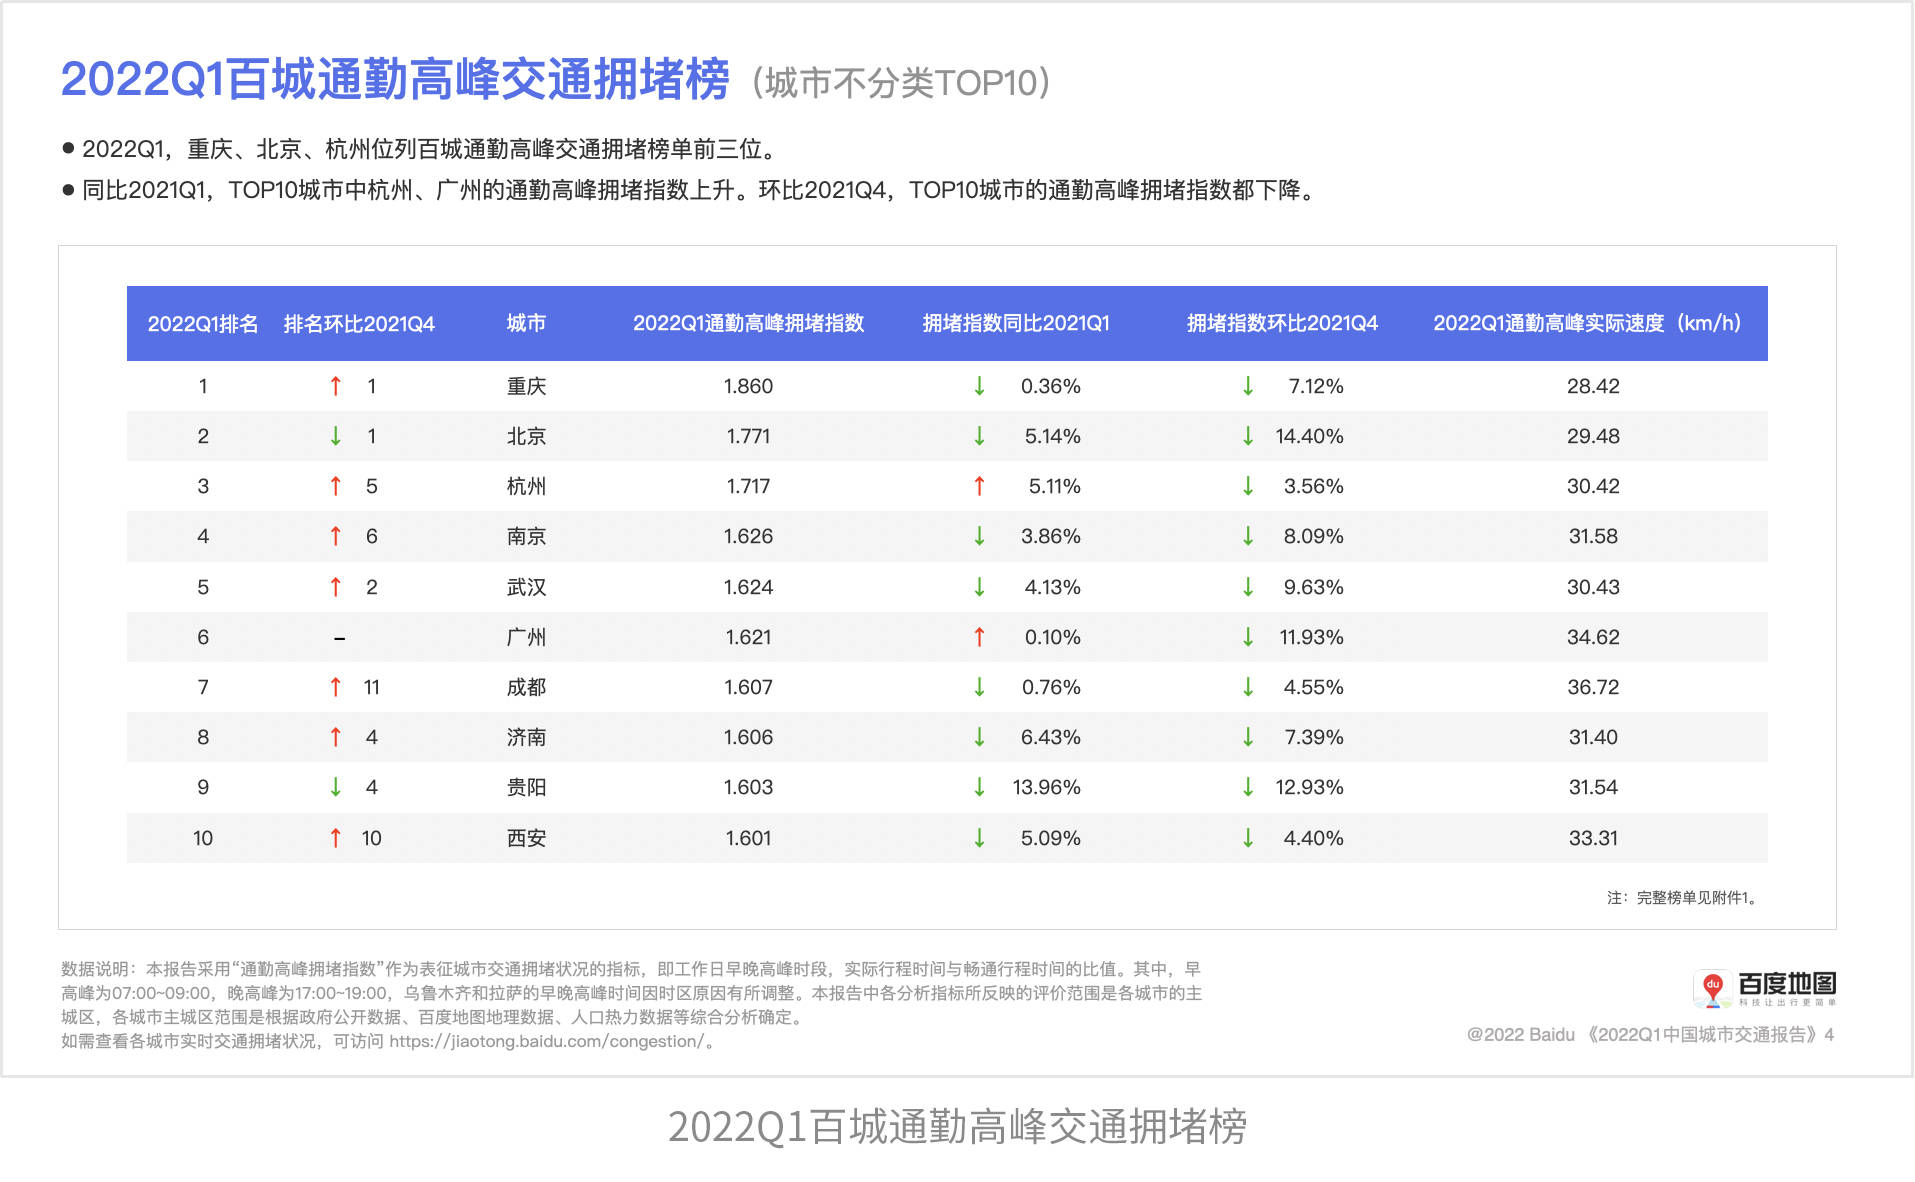
Task: Click the red up arrow in Guangzhou's year-on-year cell
Action: [x=980, y=637]
